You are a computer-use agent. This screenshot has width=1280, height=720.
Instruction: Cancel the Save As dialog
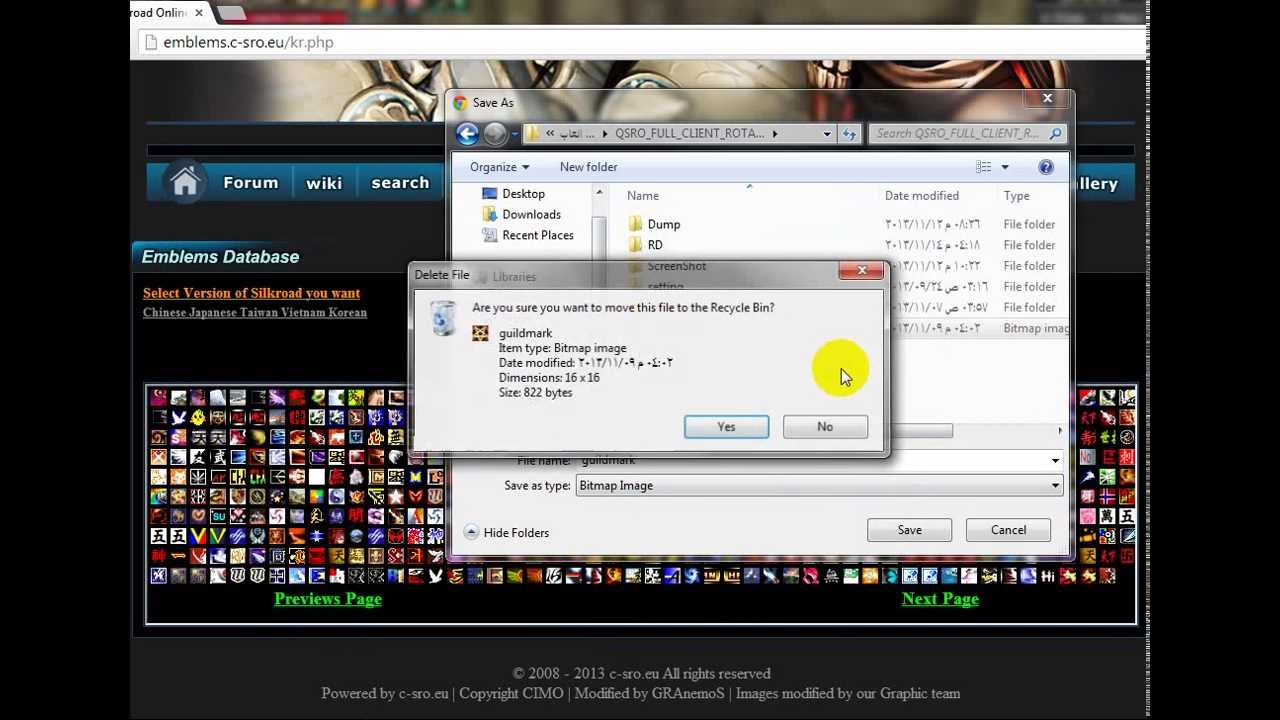click(x=1008, y=530)
